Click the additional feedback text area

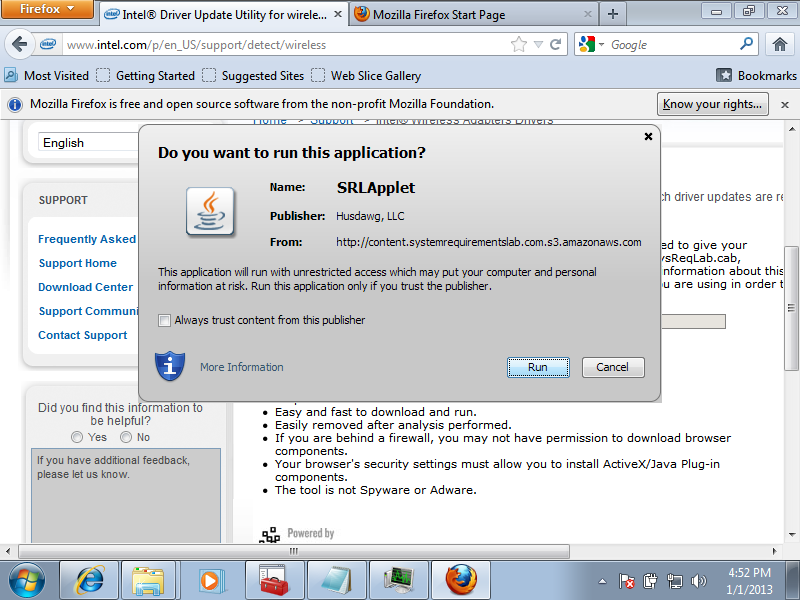pos(126,495)
